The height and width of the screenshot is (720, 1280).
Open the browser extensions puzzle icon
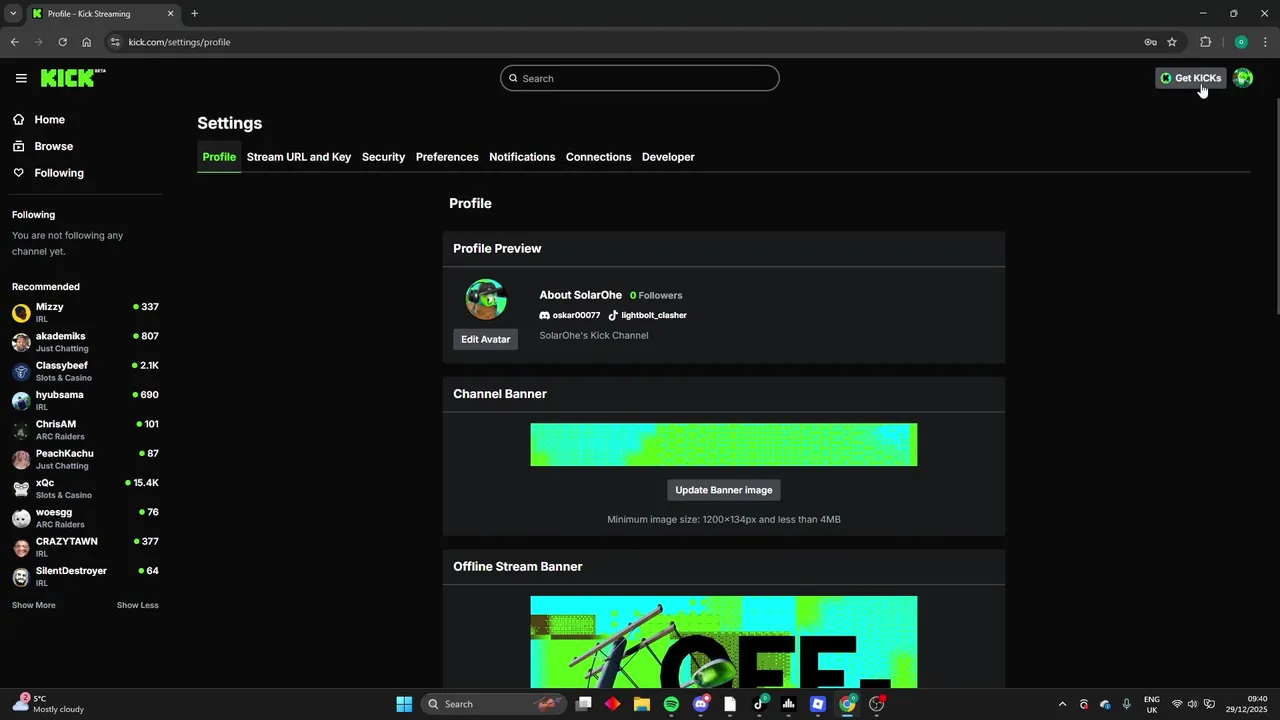[x=1205, y=42]
